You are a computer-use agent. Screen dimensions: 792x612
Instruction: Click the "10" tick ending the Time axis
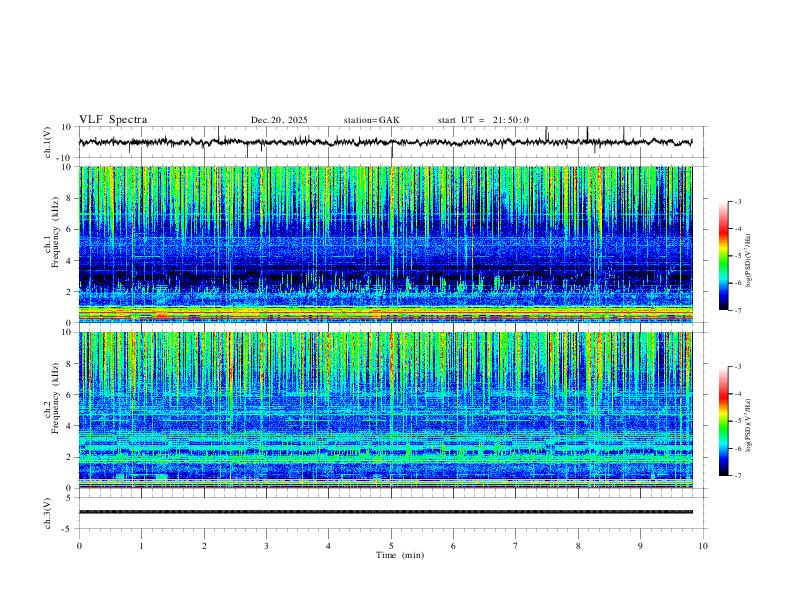[x=703, y=546]
